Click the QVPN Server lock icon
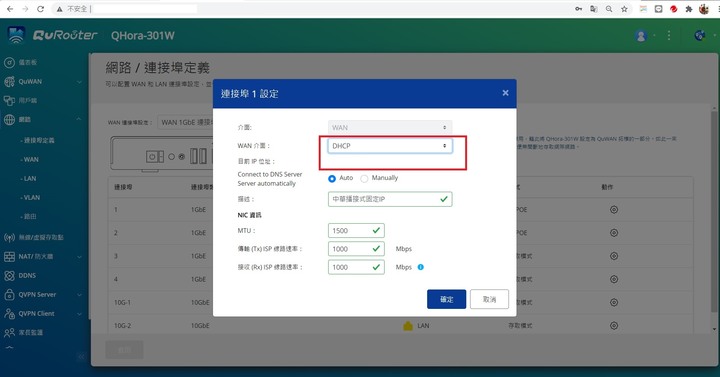Viewport: 720px width, 377px height. (9, 294)
